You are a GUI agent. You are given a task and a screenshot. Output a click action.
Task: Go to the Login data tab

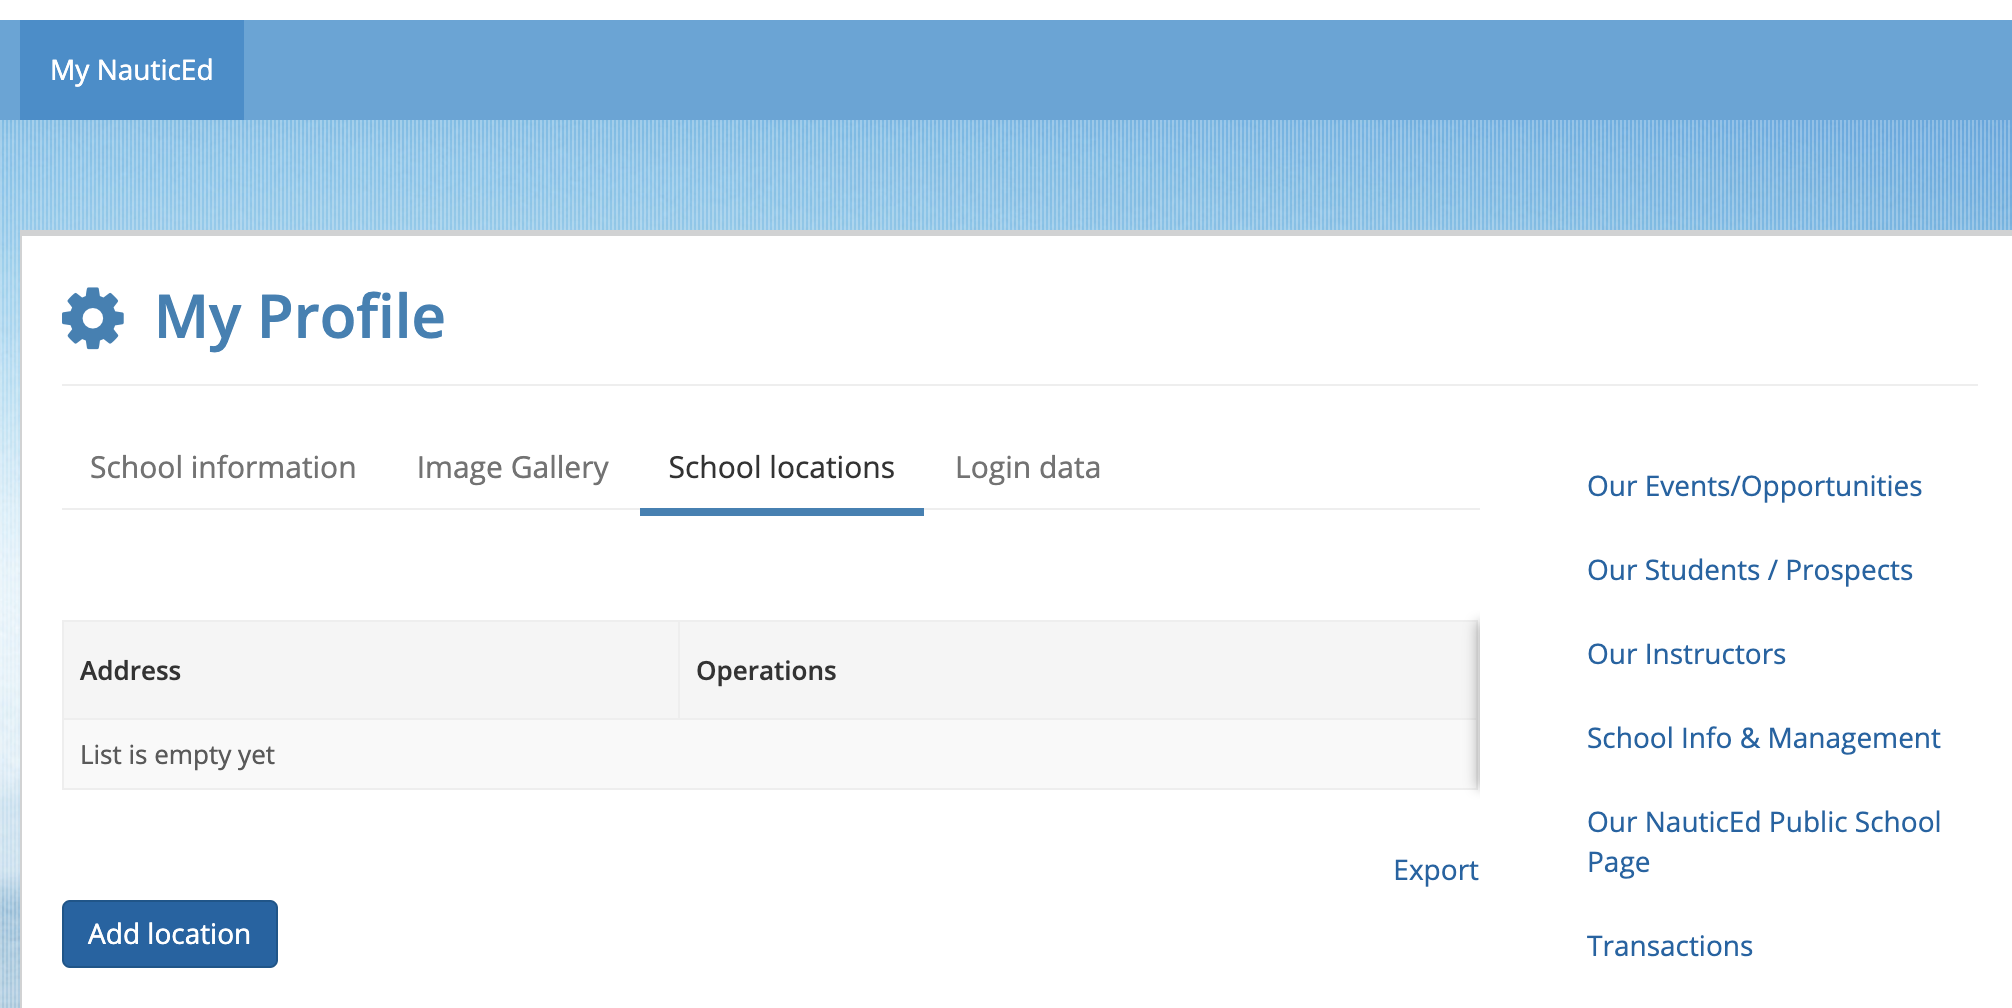[1028, 467]
